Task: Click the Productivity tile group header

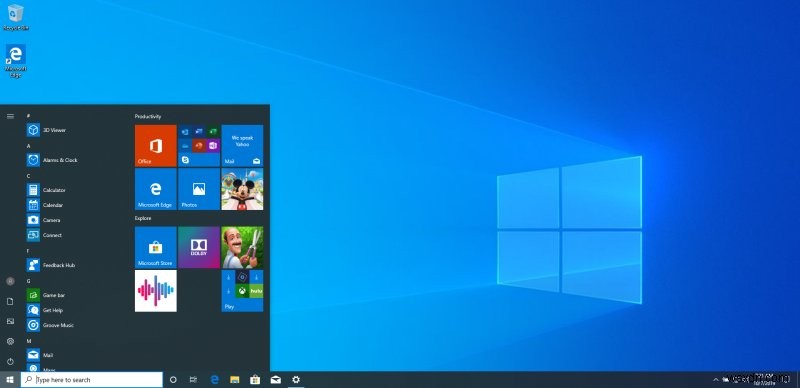Action: pos(148,116)
